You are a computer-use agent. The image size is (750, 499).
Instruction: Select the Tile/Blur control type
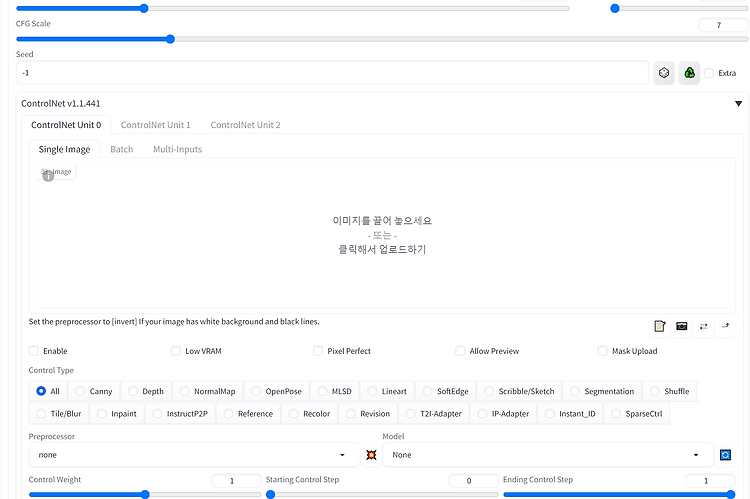point(59,413)
